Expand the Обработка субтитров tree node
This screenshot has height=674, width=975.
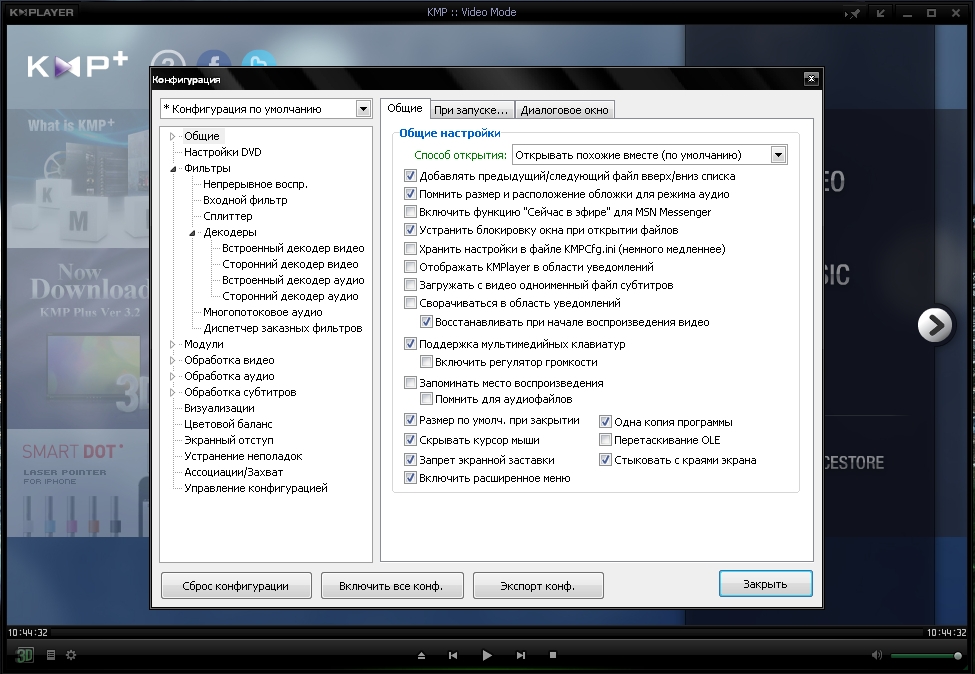[x=172, y=392]
